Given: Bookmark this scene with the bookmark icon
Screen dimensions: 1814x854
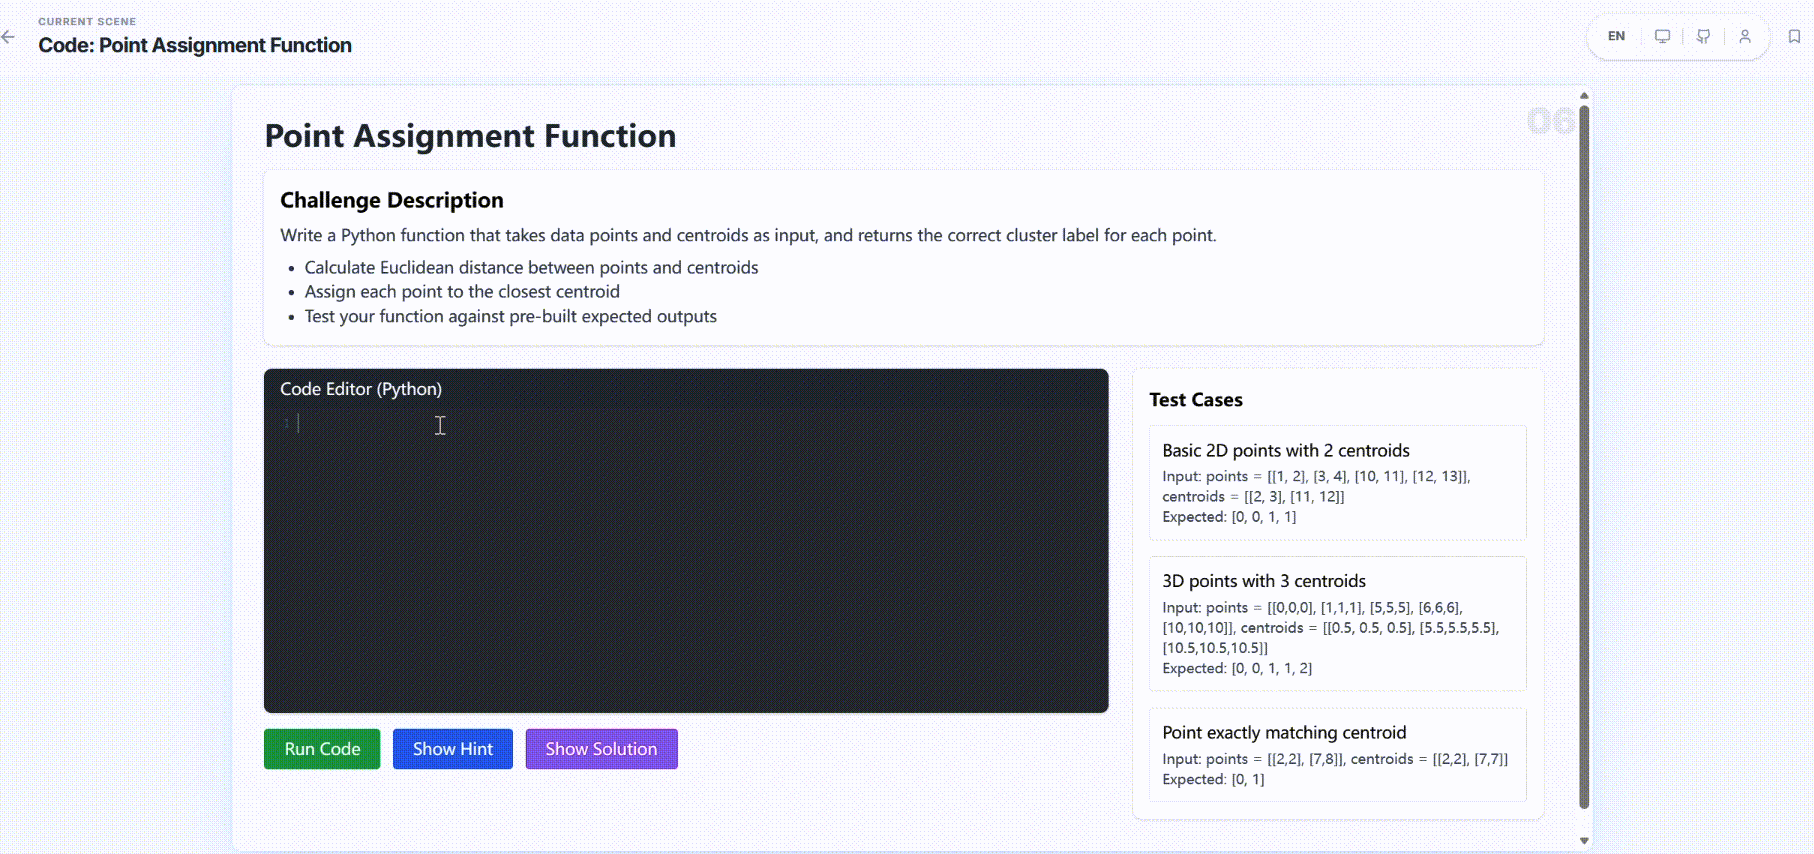Looking at the screenshot, I should point(1794,36).
